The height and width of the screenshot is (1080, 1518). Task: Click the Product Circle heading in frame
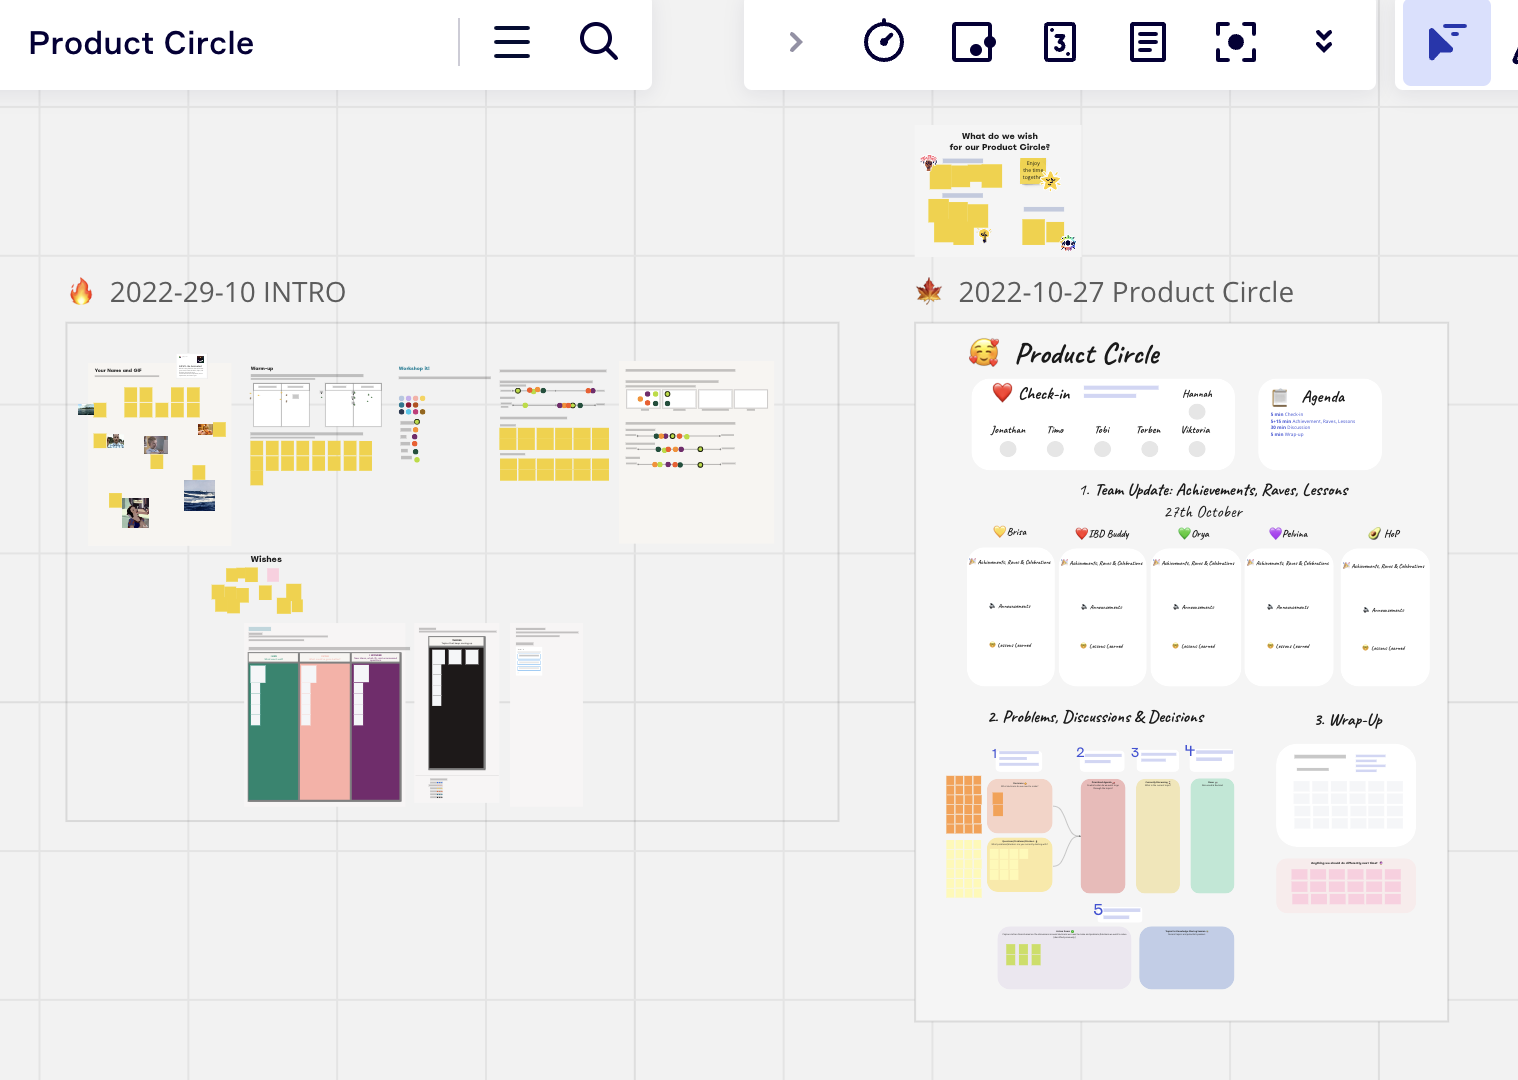tap(1088, 354)
